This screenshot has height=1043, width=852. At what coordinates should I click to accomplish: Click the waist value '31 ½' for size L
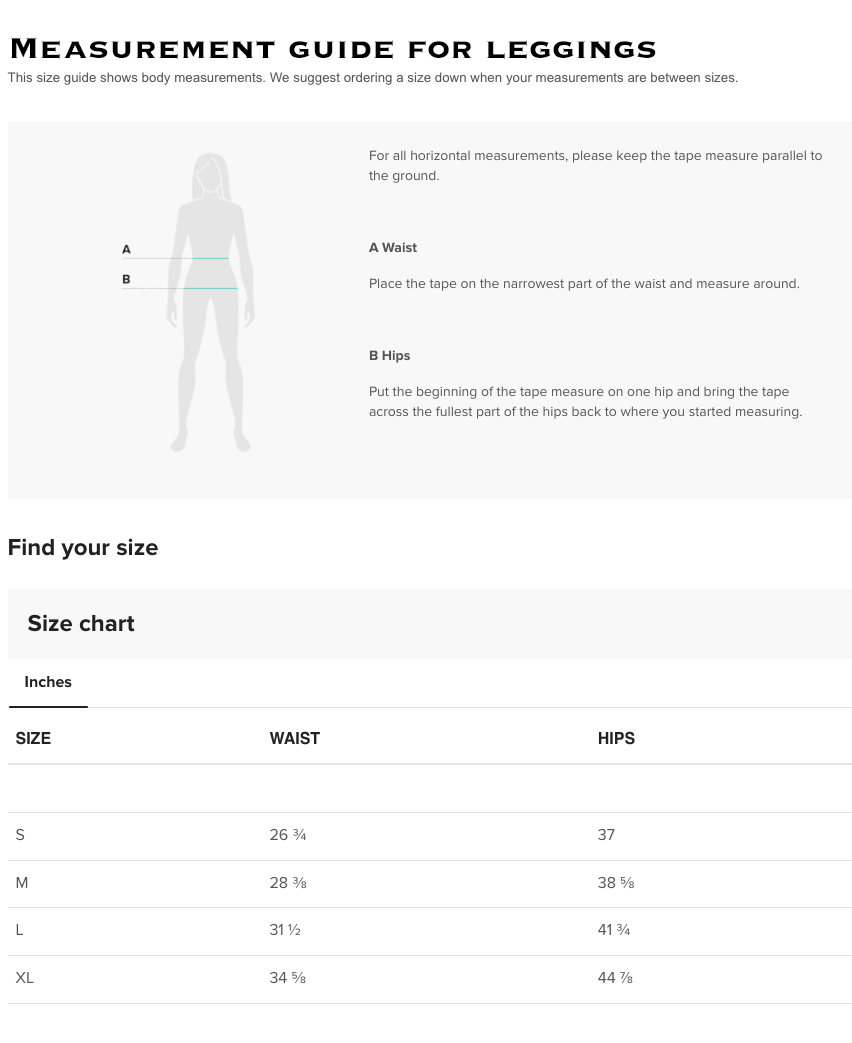coord(285,930)
